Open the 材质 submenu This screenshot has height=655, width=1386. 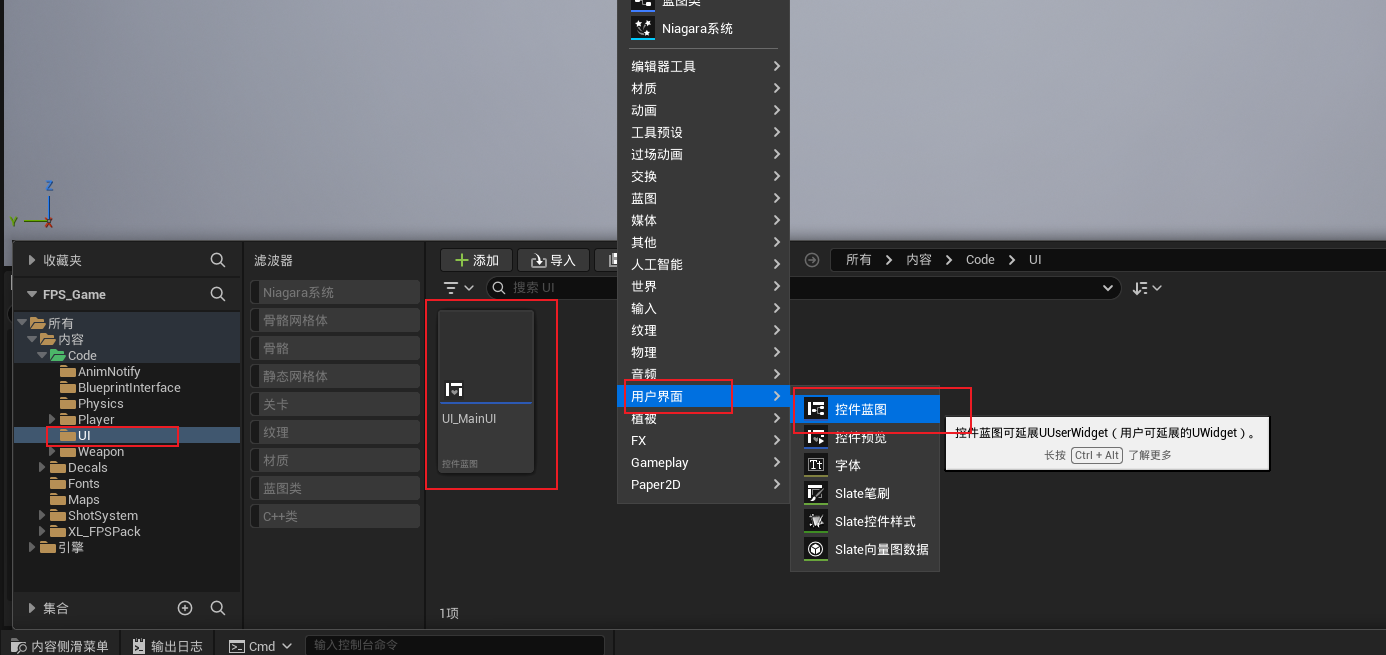pyautogui.click(x=704, y=88)
